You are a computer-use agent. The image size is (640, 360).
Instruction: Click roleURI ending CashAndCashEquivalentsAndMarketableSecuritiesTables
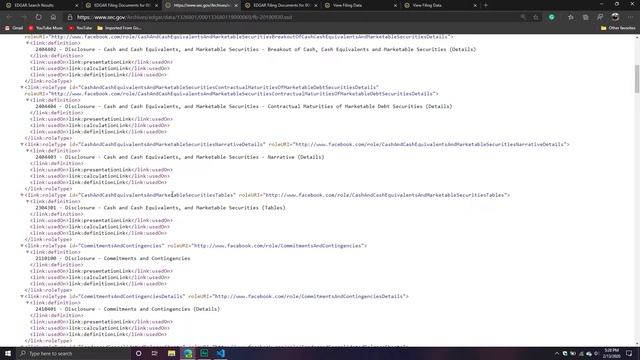pos(373,195)
